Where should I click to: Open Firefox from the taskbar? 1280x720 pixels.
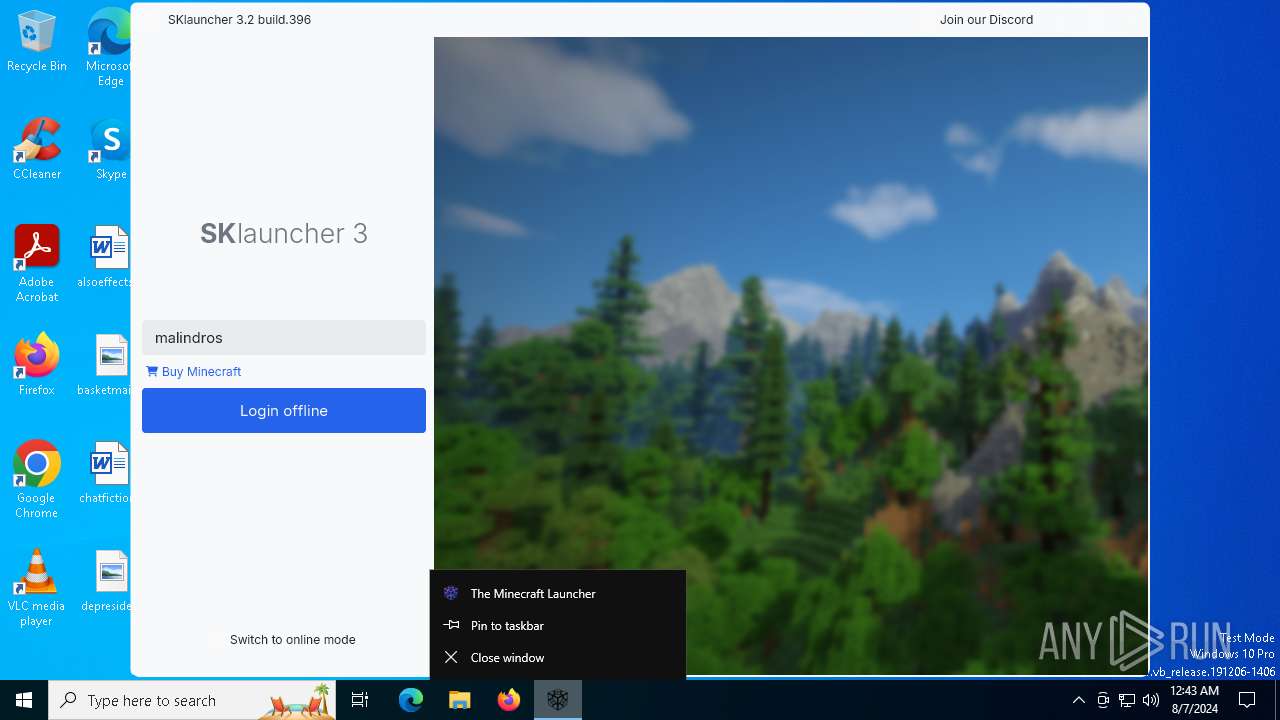click(509, 700)
